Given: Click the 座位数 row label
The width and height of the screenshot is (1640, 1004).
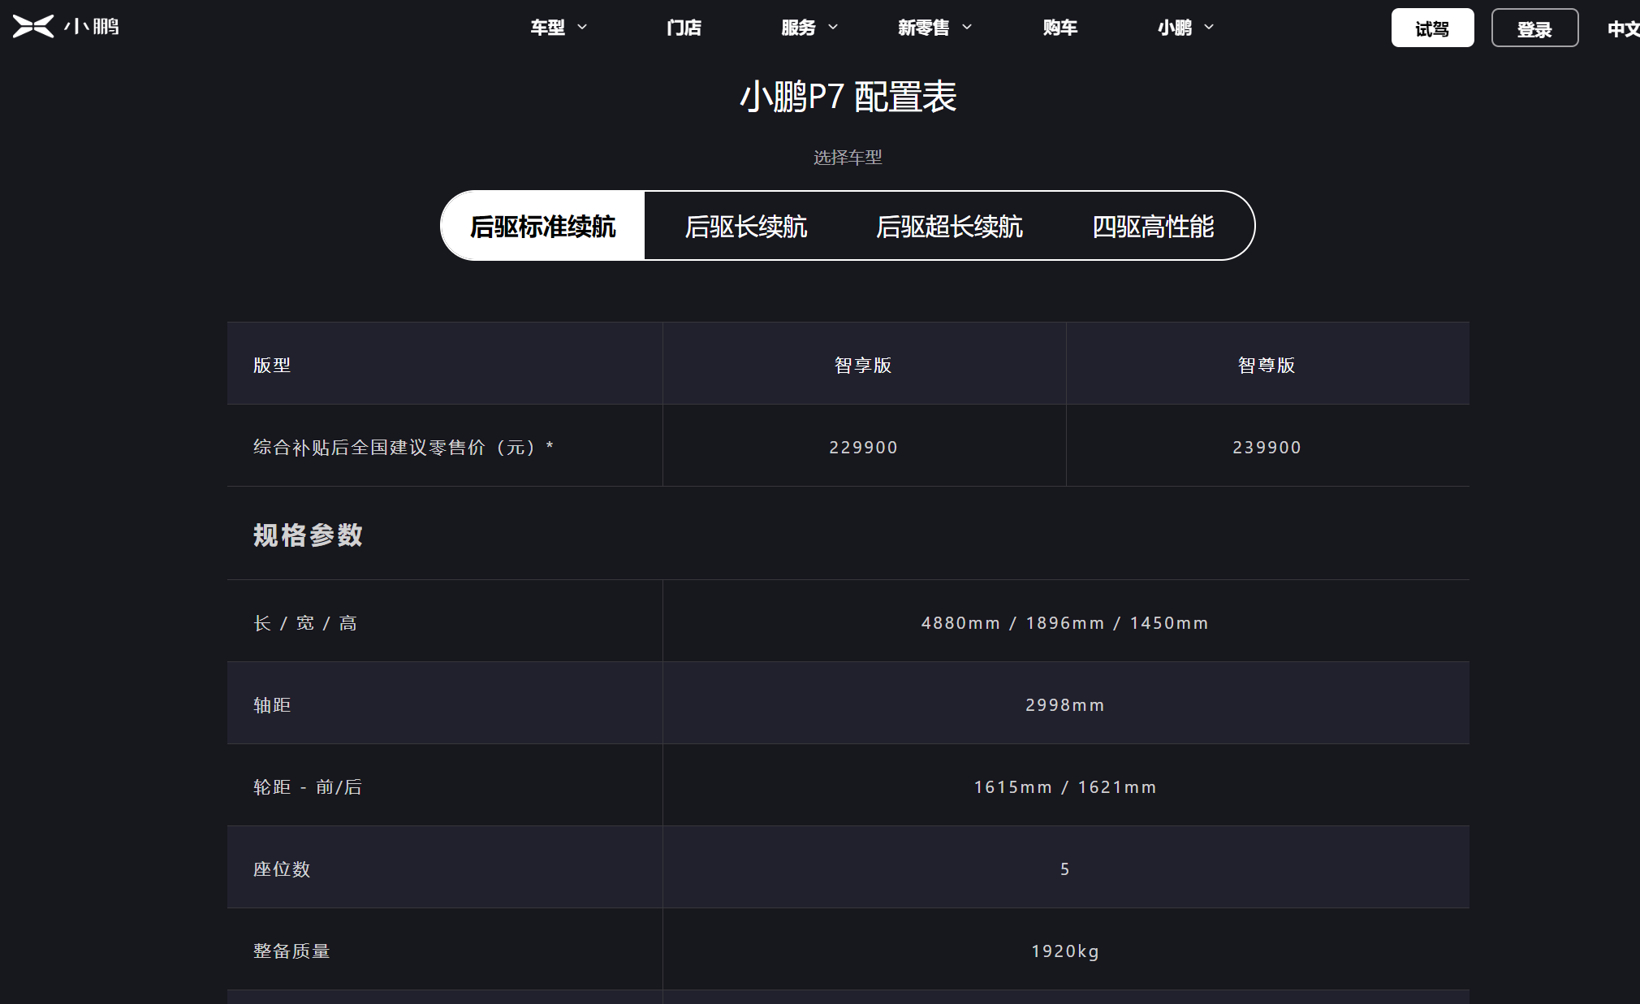Looking at the screenshot, I should point(282,869).
